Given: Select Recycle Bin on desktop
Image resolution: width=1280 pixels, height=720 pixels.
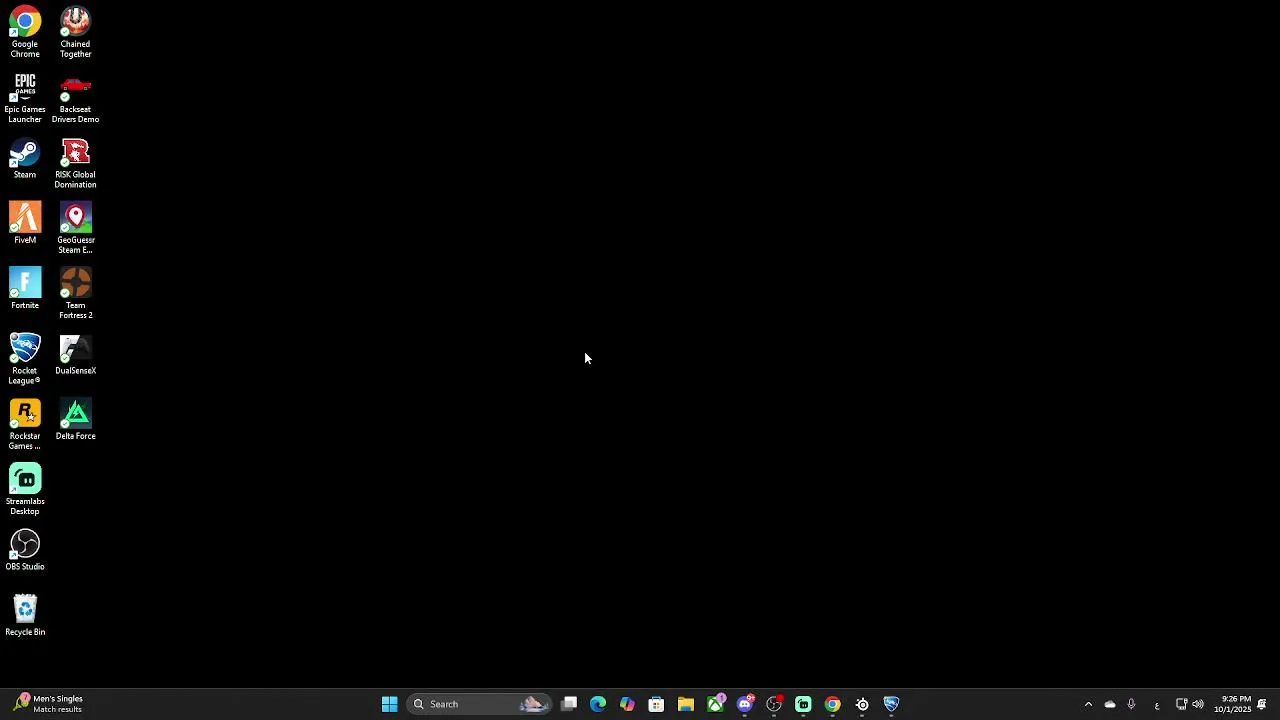Looking at the screenshot, I should (25, 616).
